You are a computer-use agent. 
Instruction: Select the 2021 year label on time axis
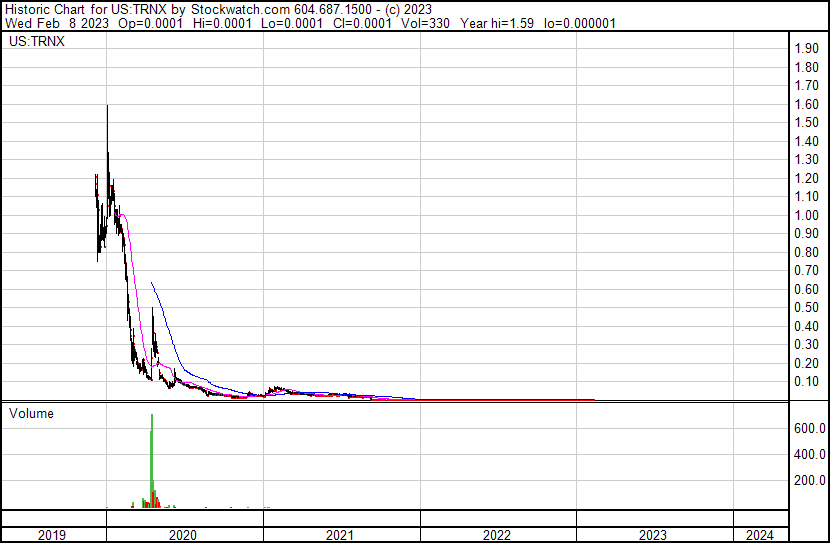341,535
